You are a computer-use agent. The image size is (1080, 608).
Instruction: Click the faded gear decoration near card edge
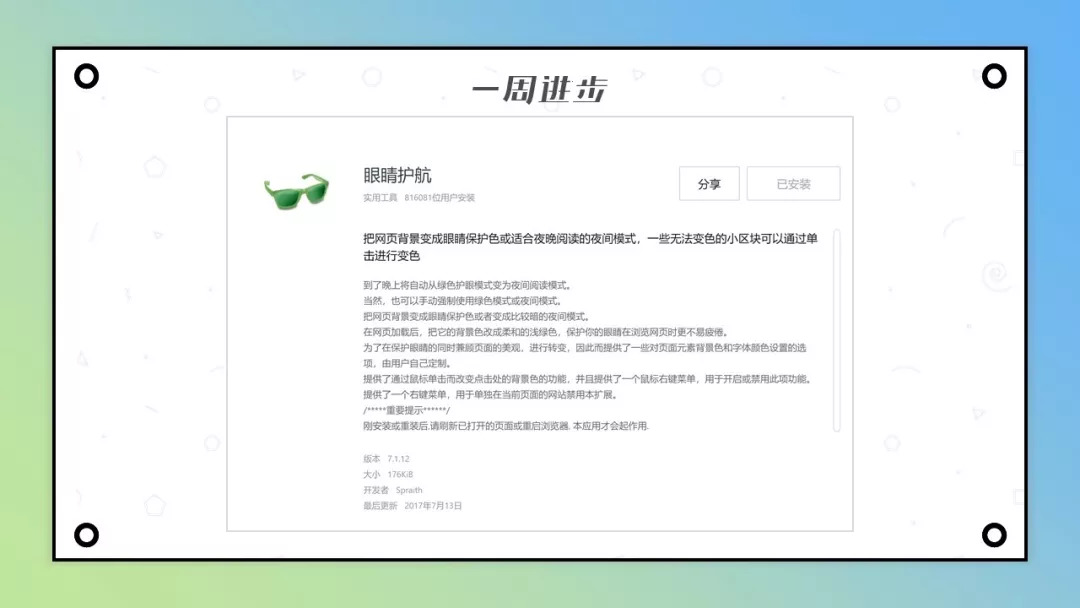(997, 278)
